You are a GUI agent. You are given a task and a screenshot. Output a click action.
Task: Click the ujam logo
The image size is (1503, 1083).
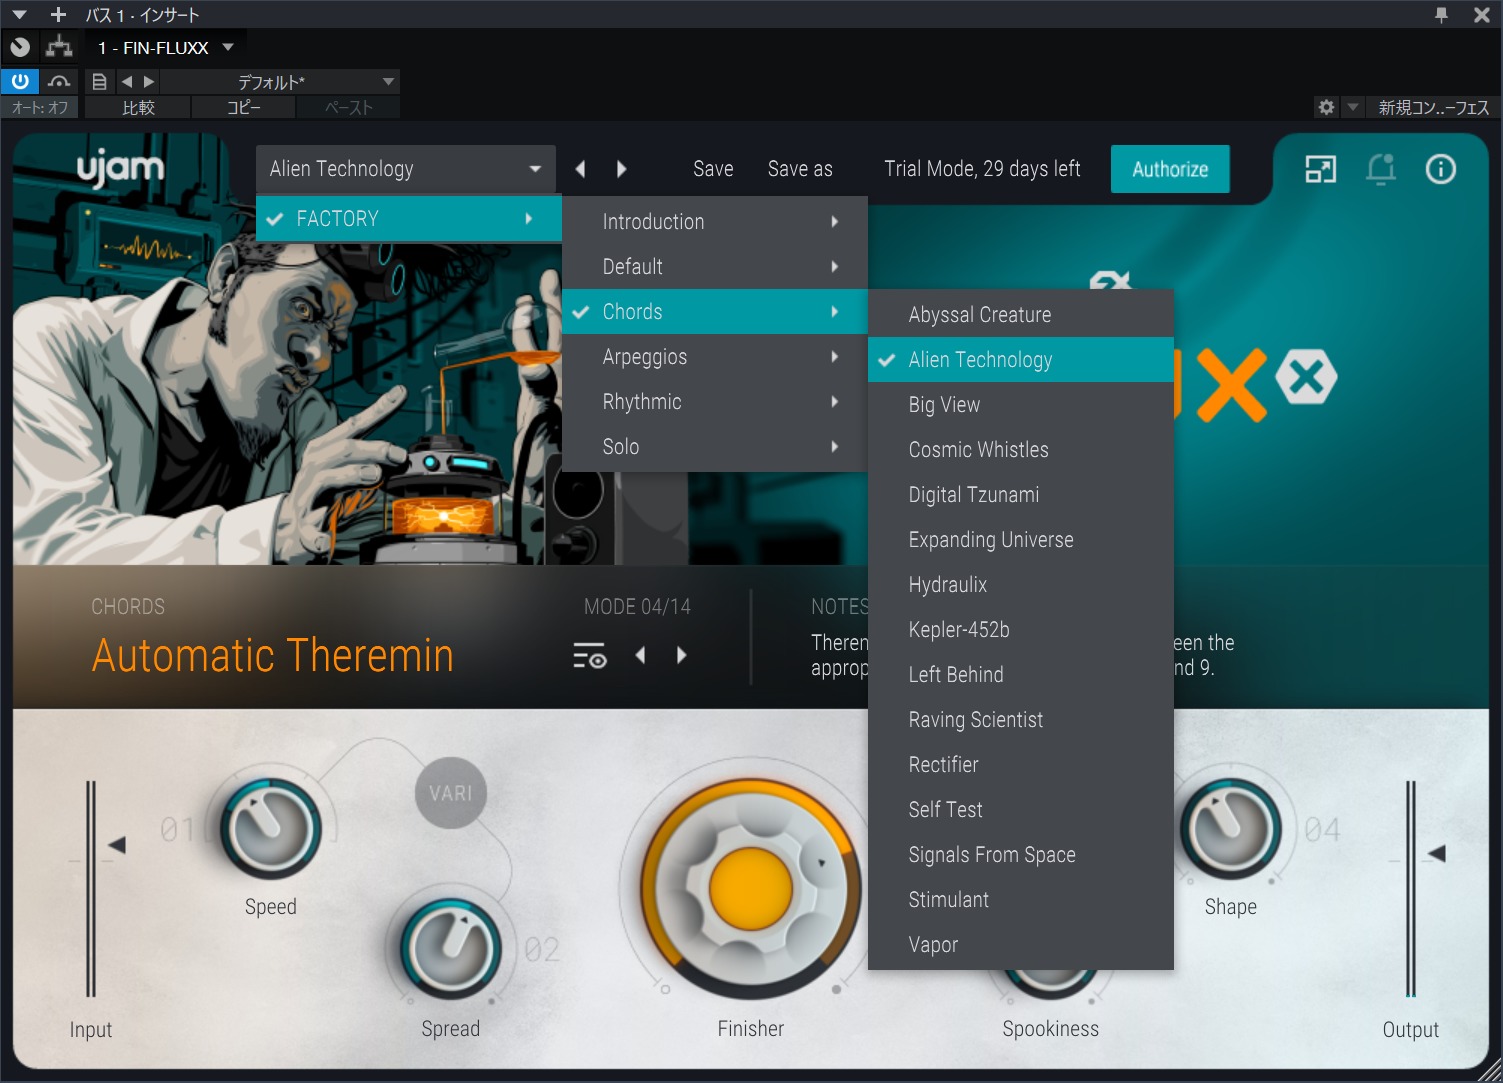(120, 169)
